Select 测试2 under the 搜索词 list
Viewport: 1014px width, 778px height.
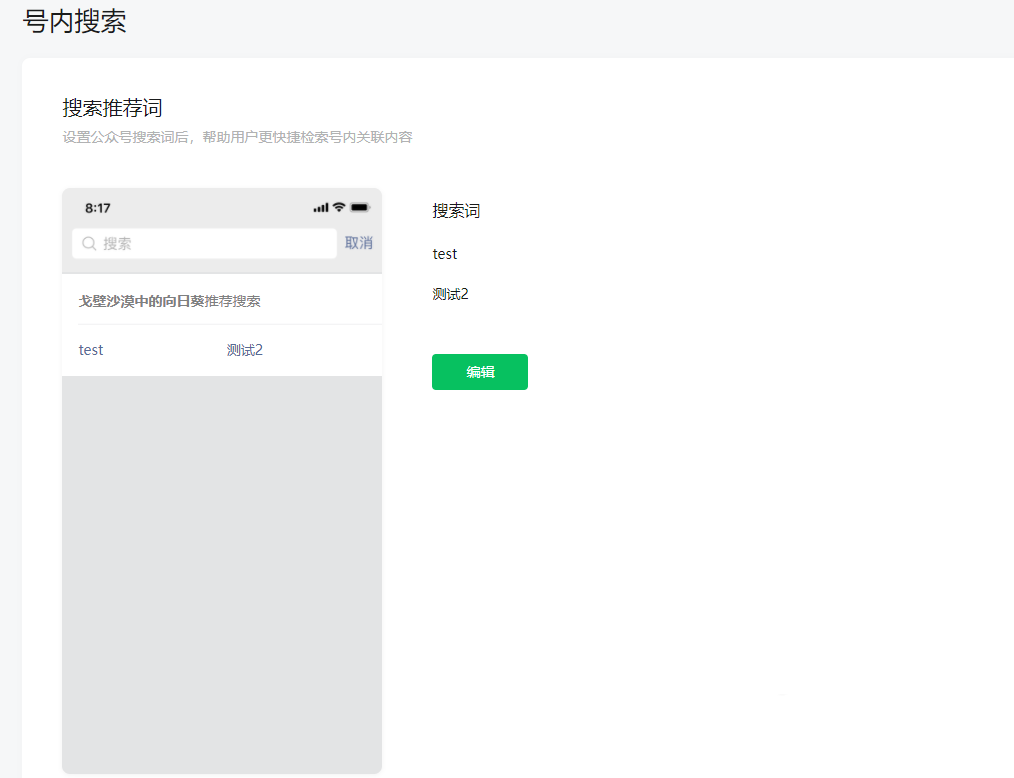tap(451, 293)
